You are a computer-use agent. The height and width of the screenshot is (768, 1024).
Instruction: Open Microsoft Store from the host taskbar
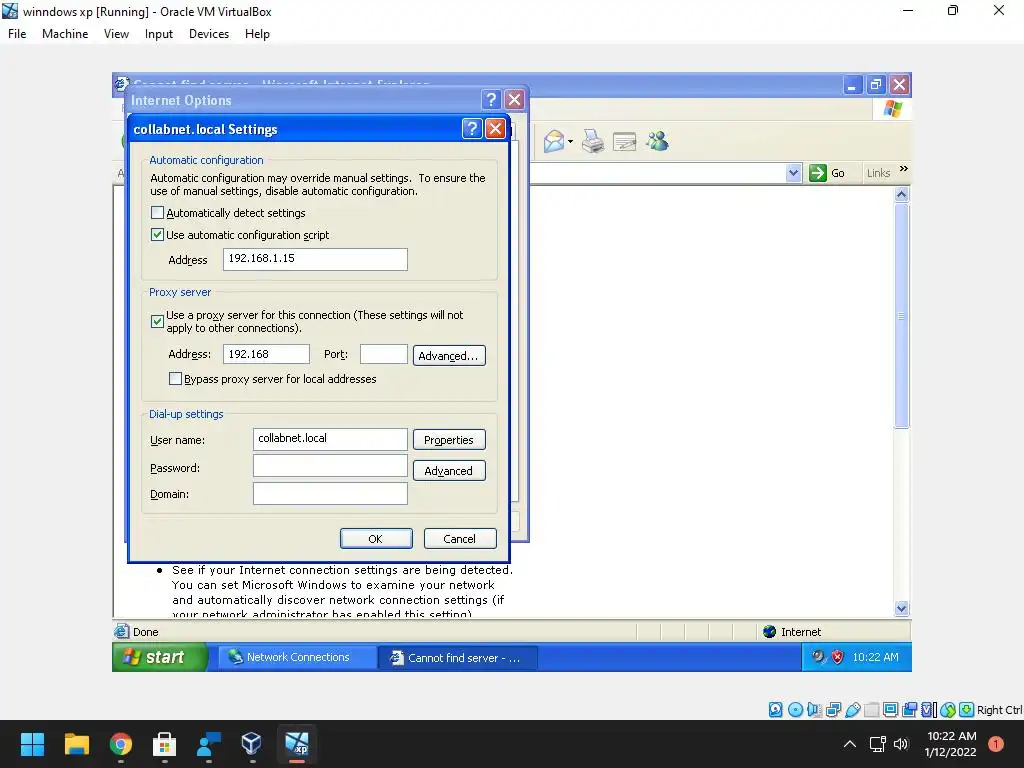(x=165, y=744)
